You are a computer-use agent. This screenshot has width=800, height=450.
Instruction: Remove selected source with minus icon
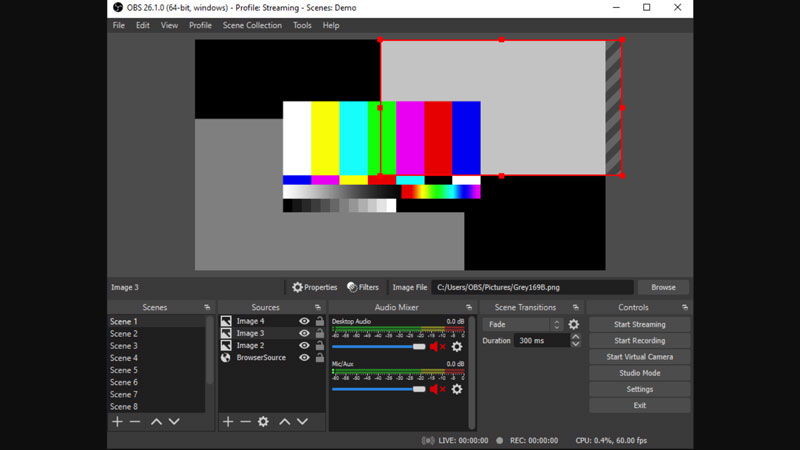(245, 422)
